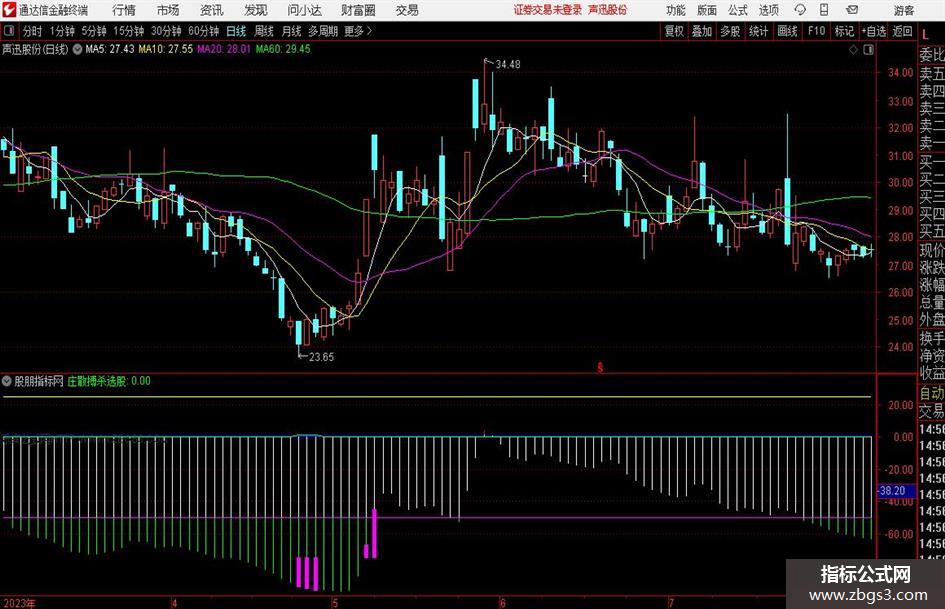
Task: Select the 月线 monthly chart tab
Action: (291, 31)
